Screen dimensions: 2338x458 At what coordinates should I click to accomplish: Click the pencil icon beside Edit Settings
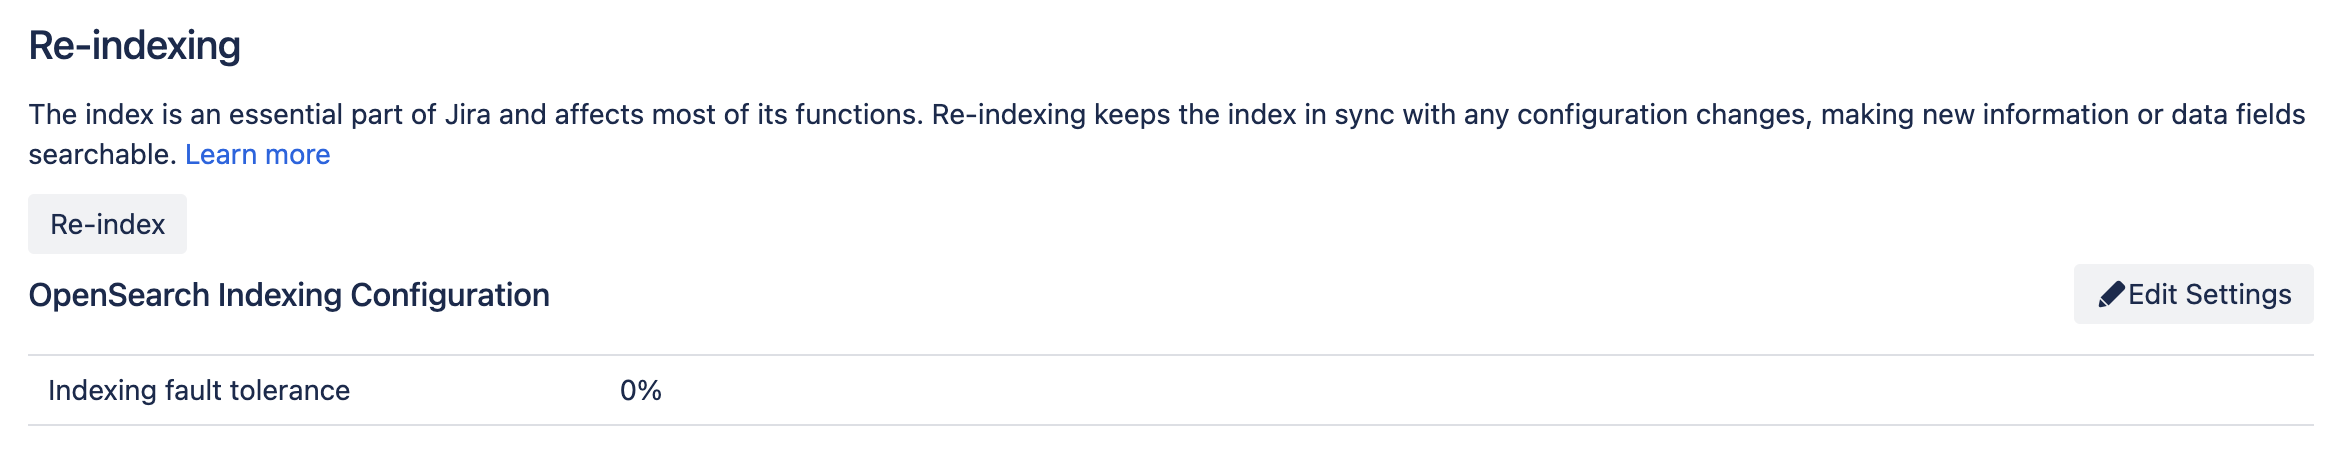pos(2111,294)
